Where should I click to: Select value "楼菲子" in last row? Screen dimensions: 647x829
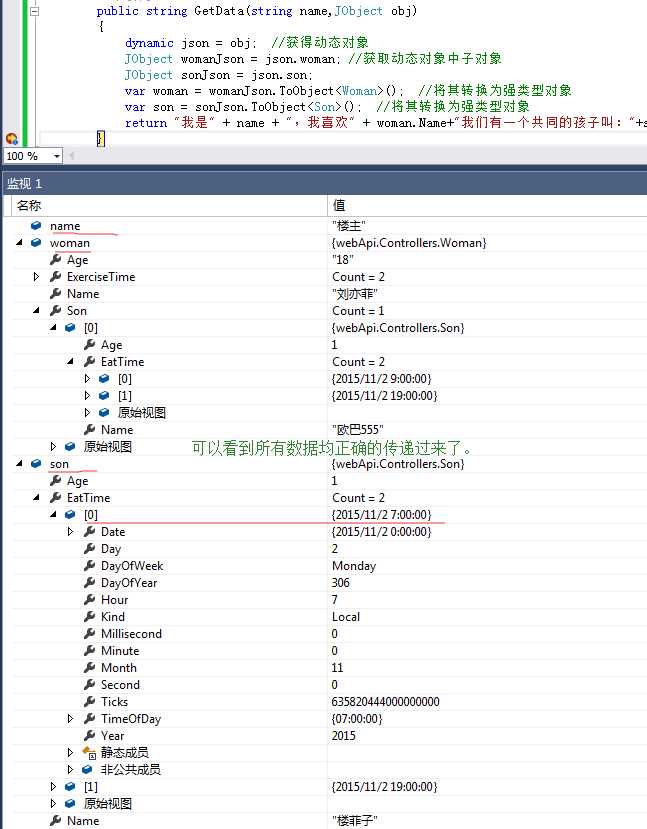[355, 821]
